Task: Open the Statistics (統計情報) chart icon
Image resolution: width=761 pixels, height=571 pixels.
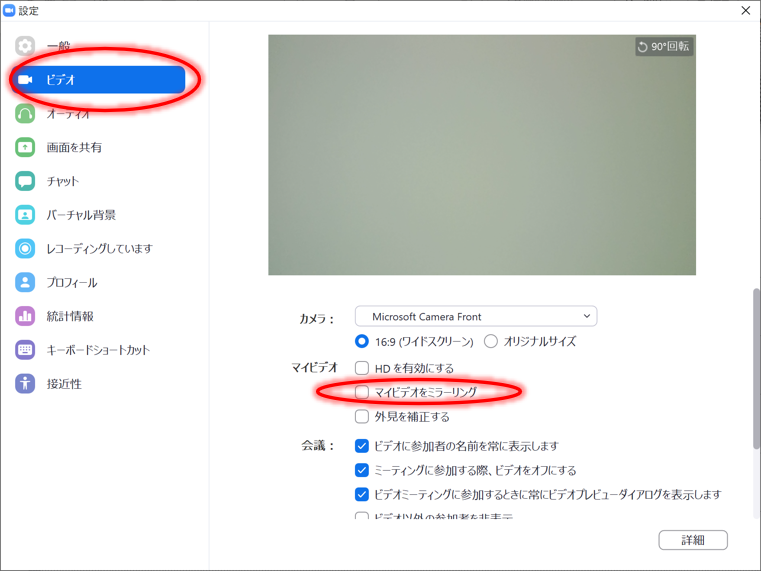Action: 25,316
